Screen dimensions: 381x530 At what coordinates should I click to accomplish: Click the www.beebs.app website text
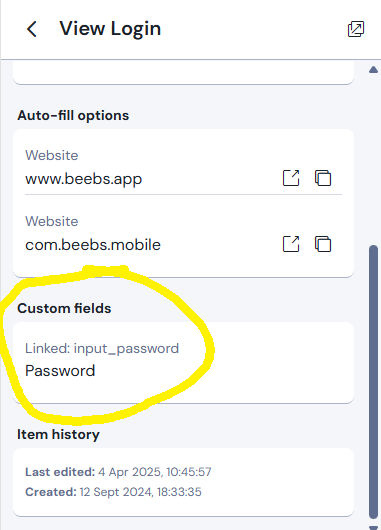84,179
